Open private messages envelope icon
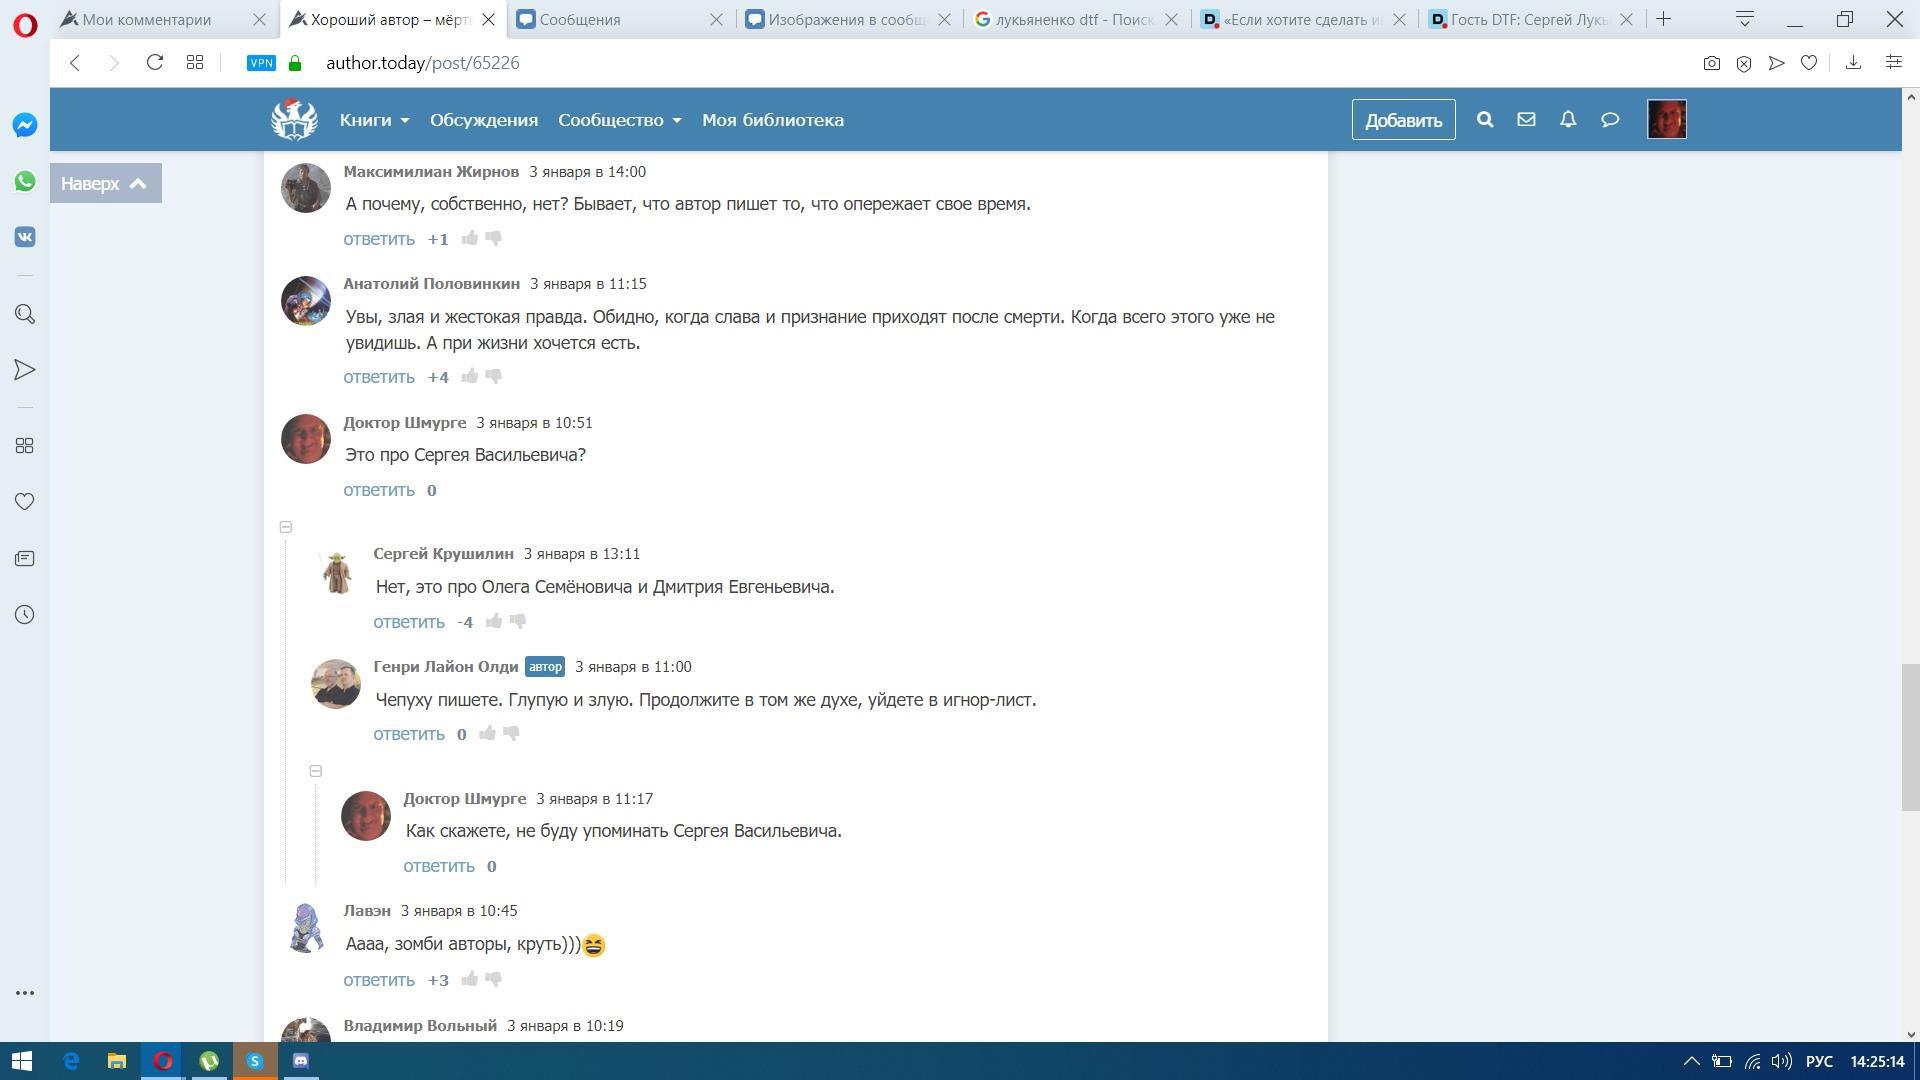 coord(1526,120)
